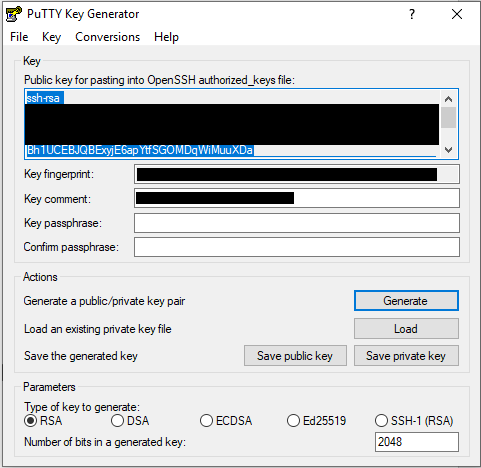Open the File menu

coord(19,37)
